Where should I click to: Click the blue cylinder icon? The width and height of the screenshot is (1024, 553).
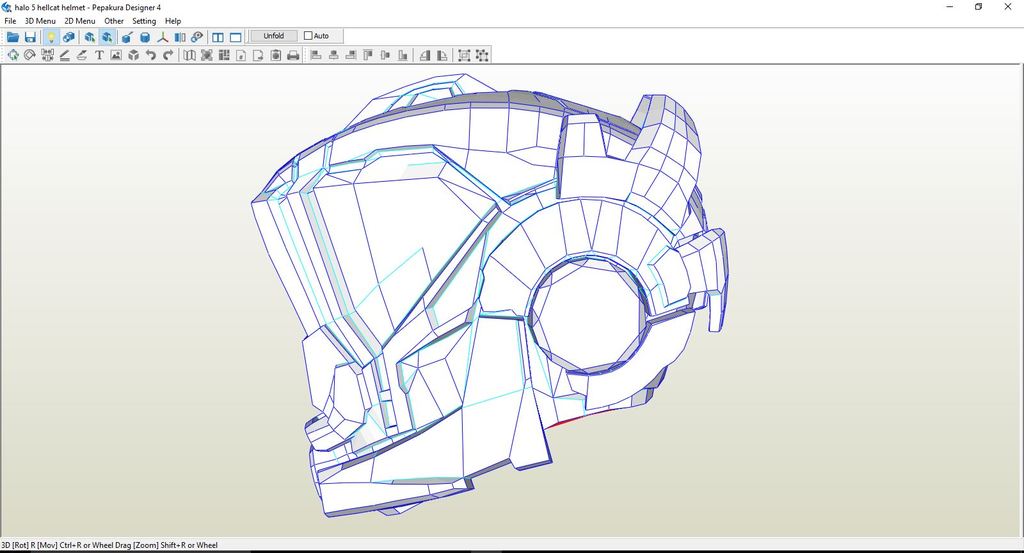coord(145,37)
